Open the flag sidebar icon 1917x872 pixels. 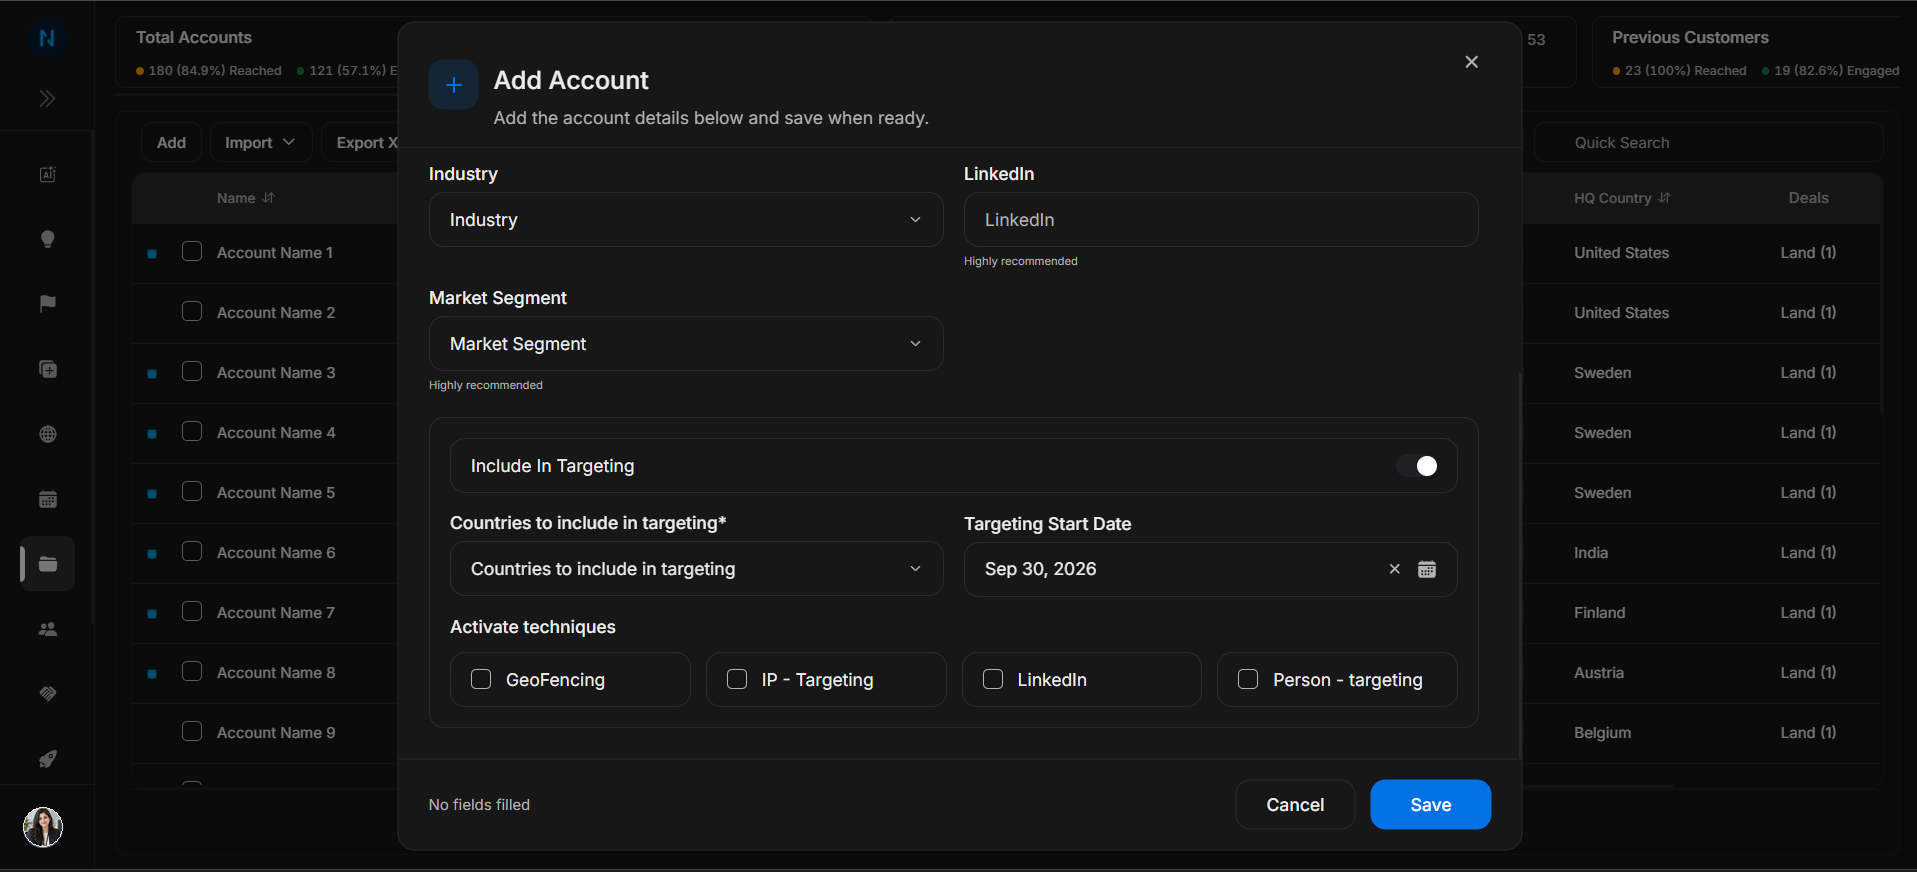coord(47,304)
